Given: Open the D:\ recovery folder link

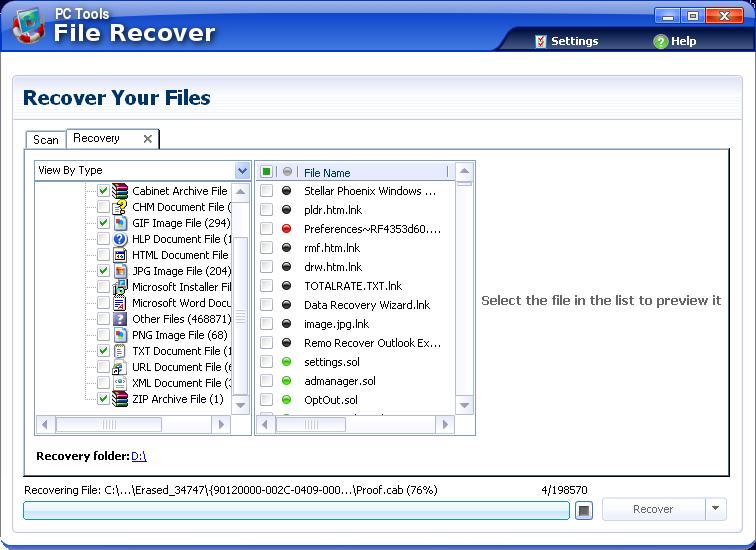Looking at the screenshot, I should pos(139,457).
